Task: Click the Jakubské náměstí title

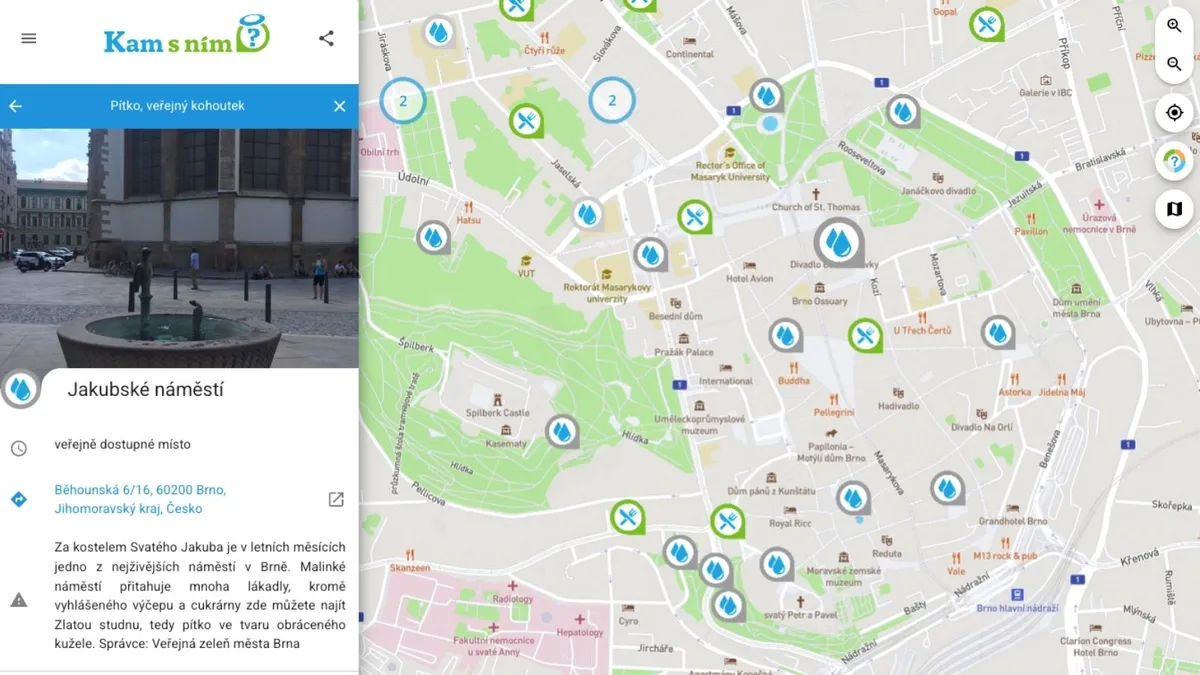Action: 145,390
